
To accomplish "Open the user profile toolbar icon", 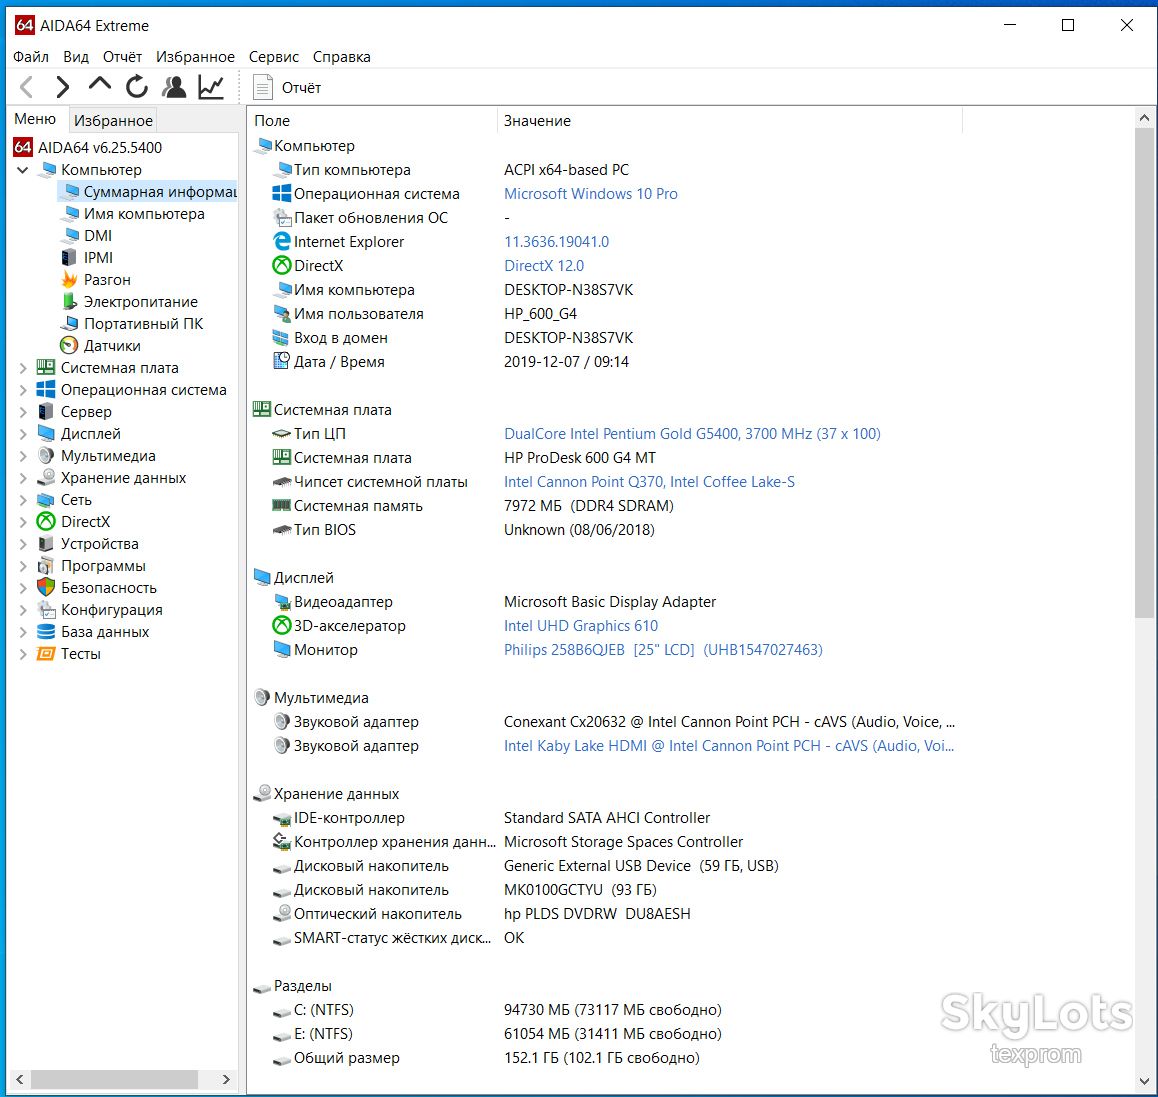I will click(x=174, y=87).
